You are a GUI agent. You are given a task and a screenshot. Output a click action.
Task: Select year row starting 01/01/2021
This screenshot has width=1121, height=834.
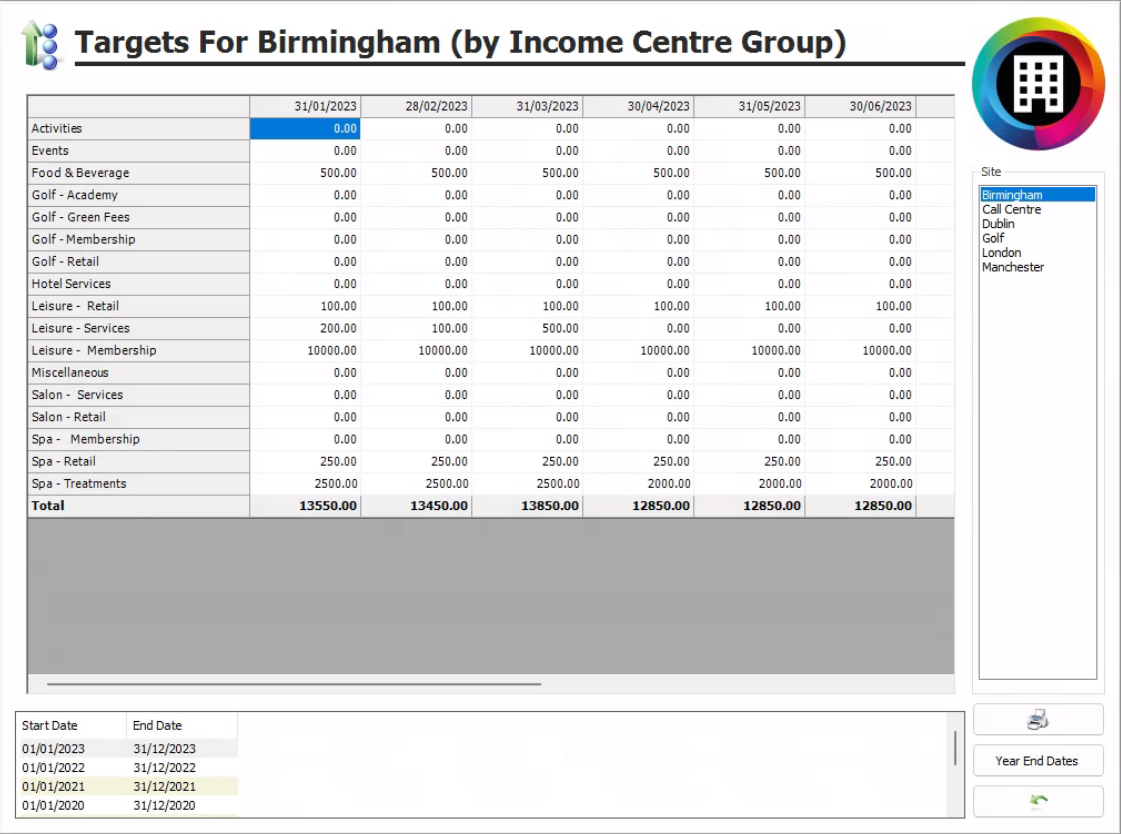[x=127, y=786]
